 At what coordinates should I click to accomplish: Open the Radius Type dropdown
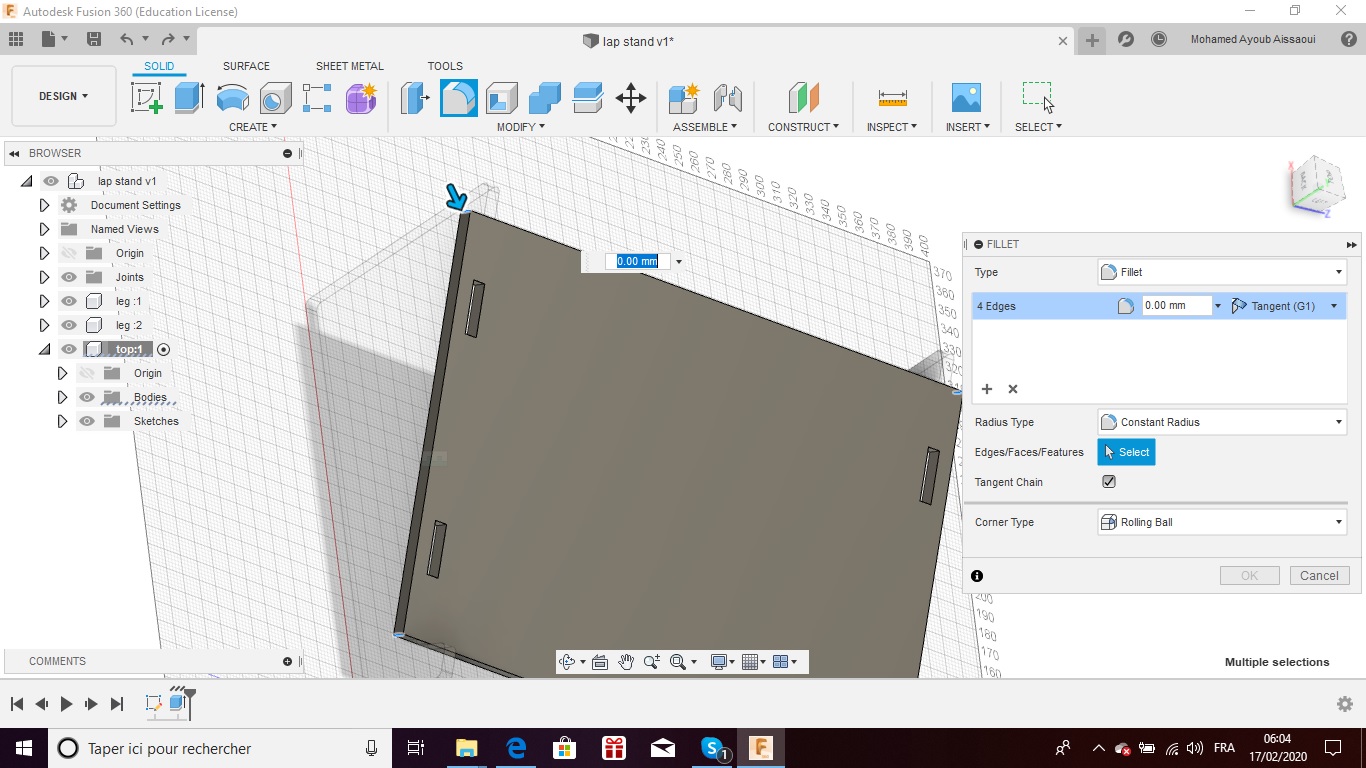pyautogui.click(x=1221, y=422)
